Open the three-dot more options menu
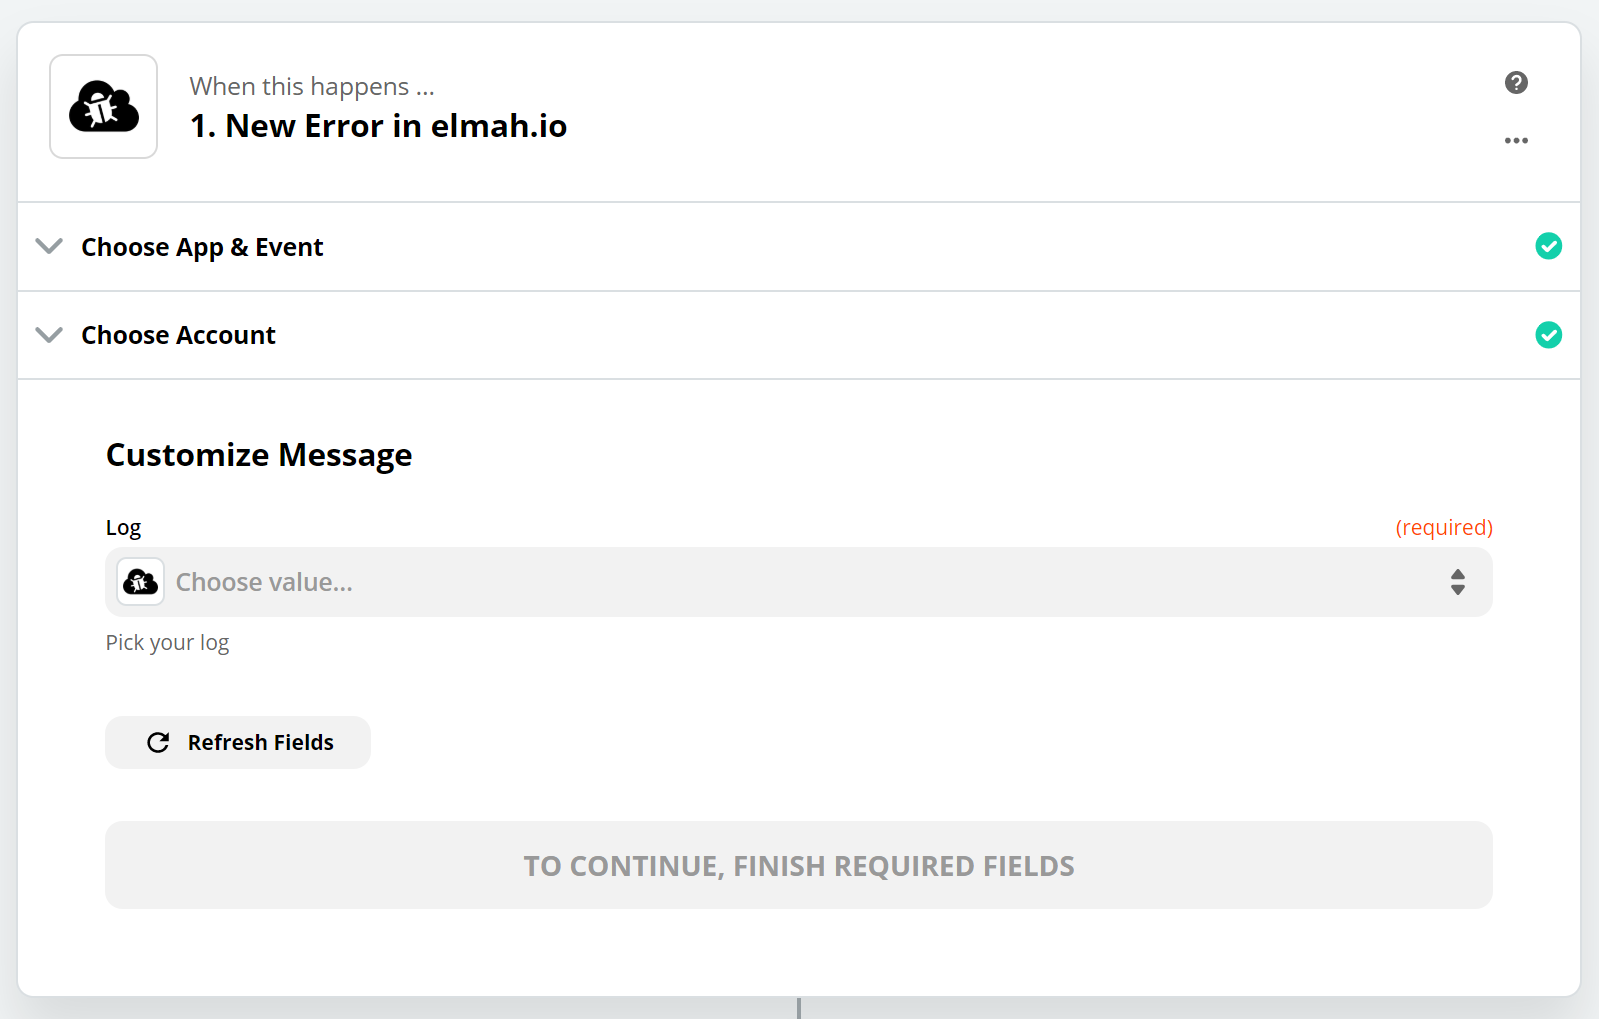This screenshot has width=1599, height=1019. [x=1516, y=141]
